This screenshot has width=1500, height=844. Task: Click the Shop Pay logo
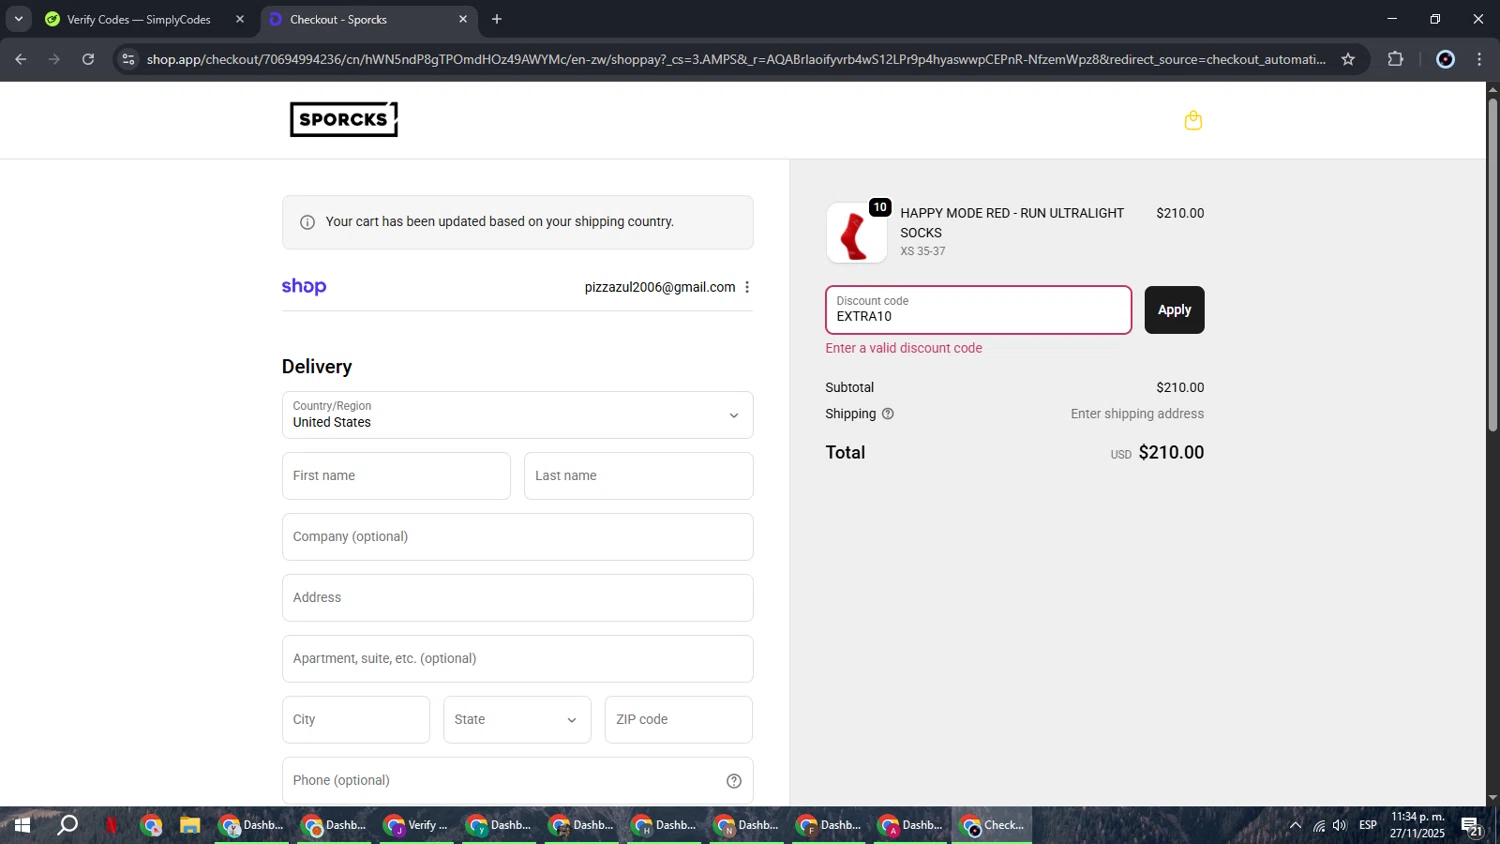tap(304, 286)
